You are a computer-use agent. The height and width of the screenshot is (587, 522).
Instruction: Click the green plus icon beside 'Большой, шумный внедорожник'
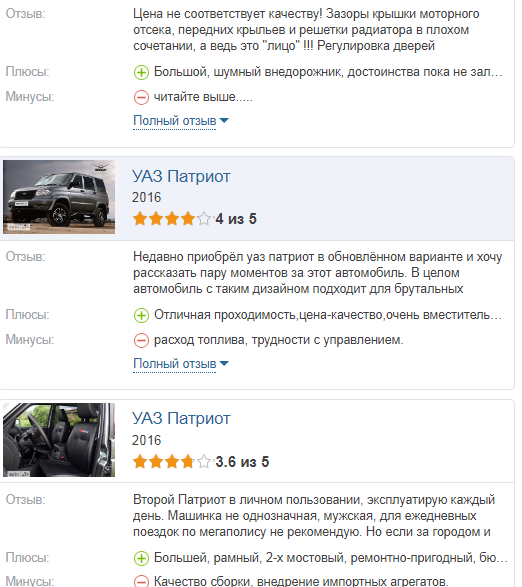[141, 72]
